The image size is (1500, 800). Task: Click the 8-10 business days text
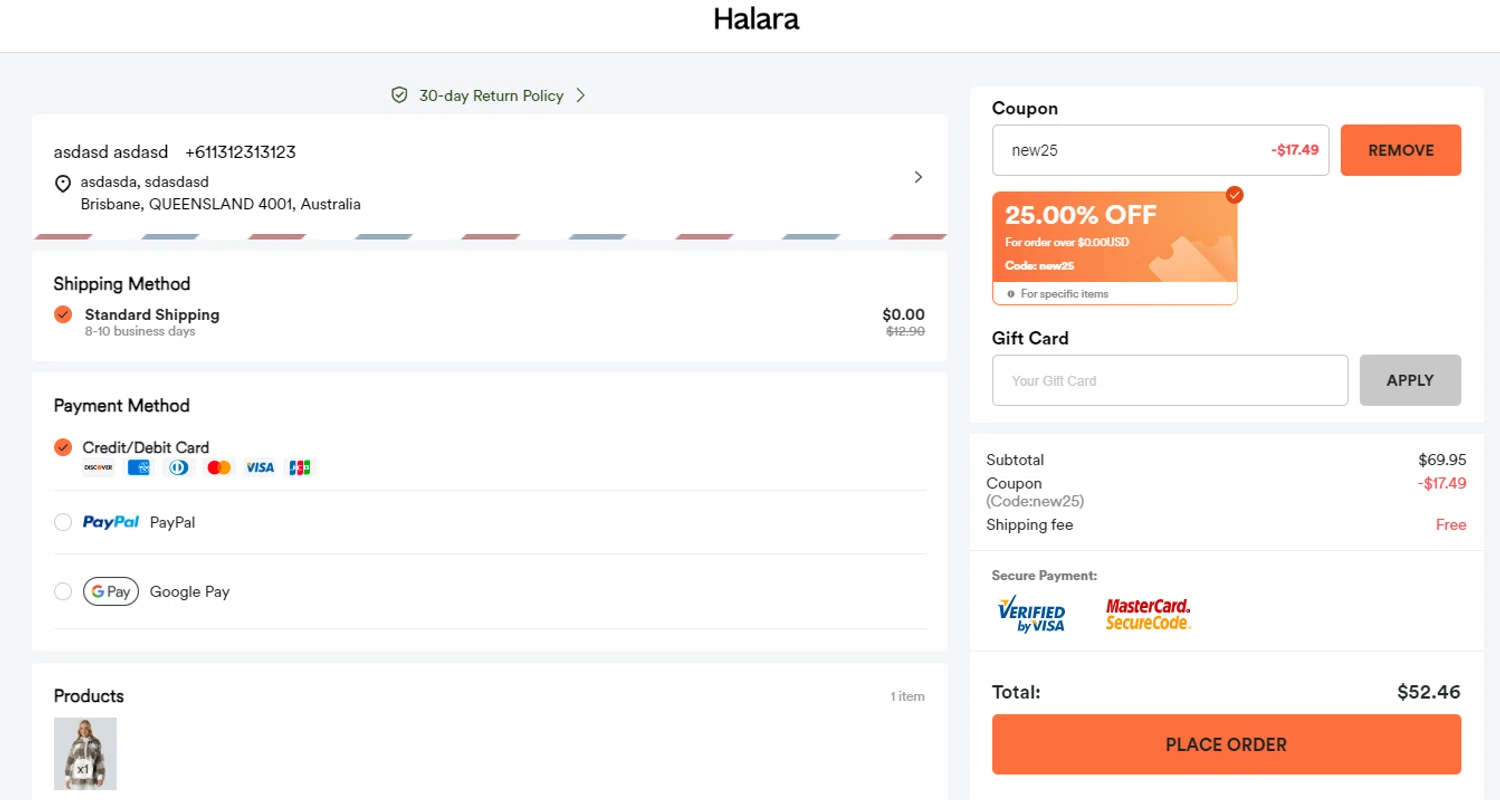[140, 331]
